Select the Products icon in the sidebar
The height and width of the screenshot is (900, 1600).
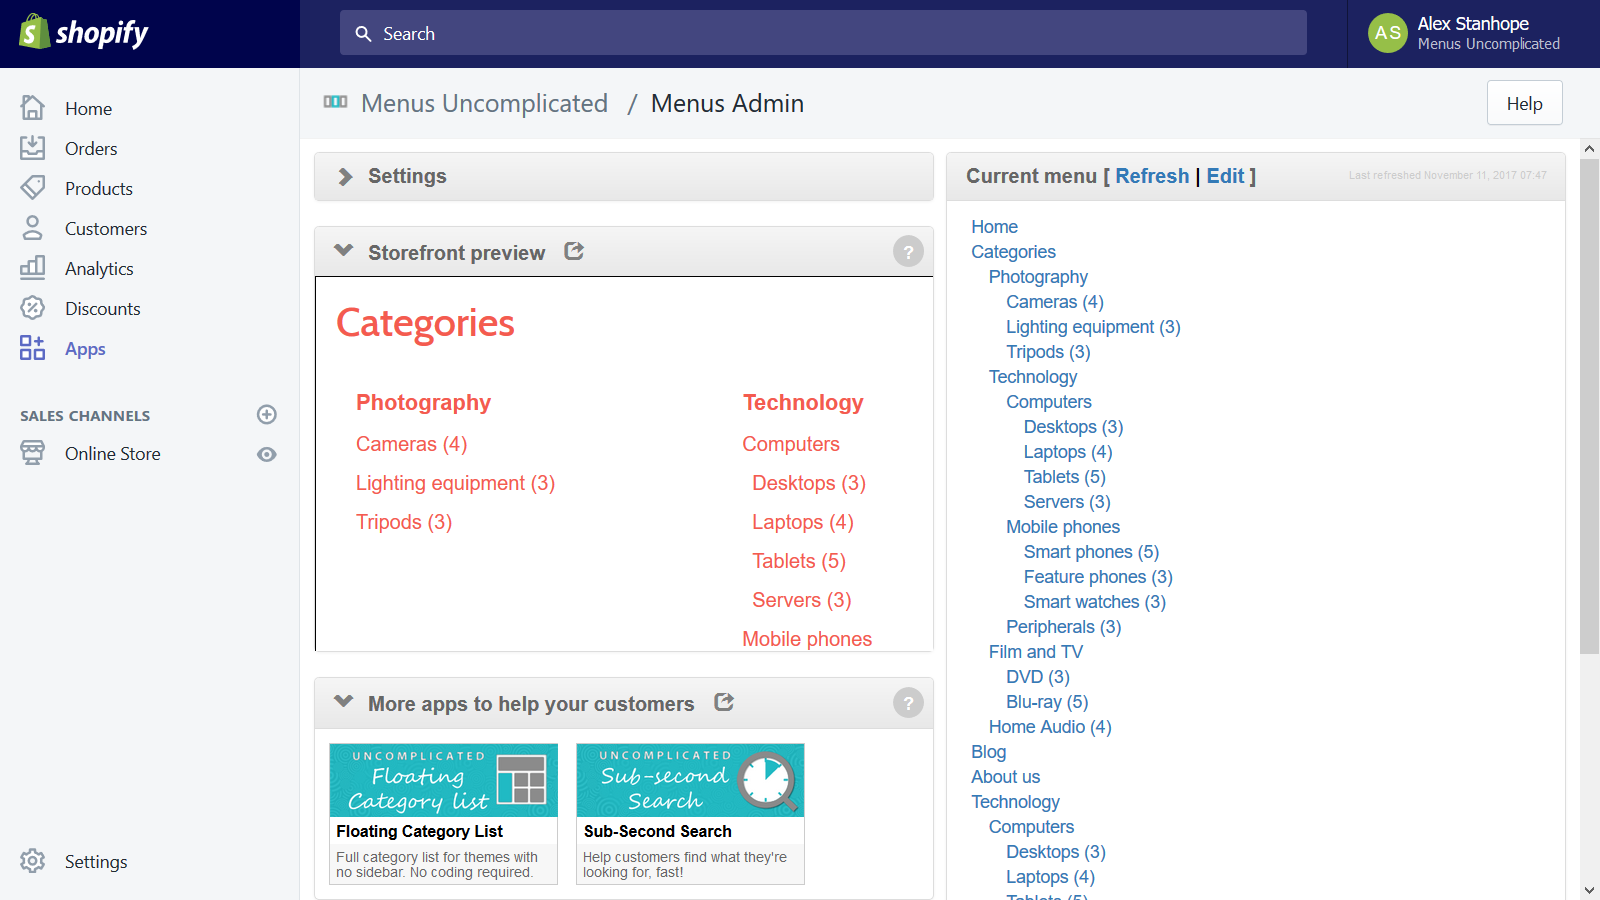[33, 188]
